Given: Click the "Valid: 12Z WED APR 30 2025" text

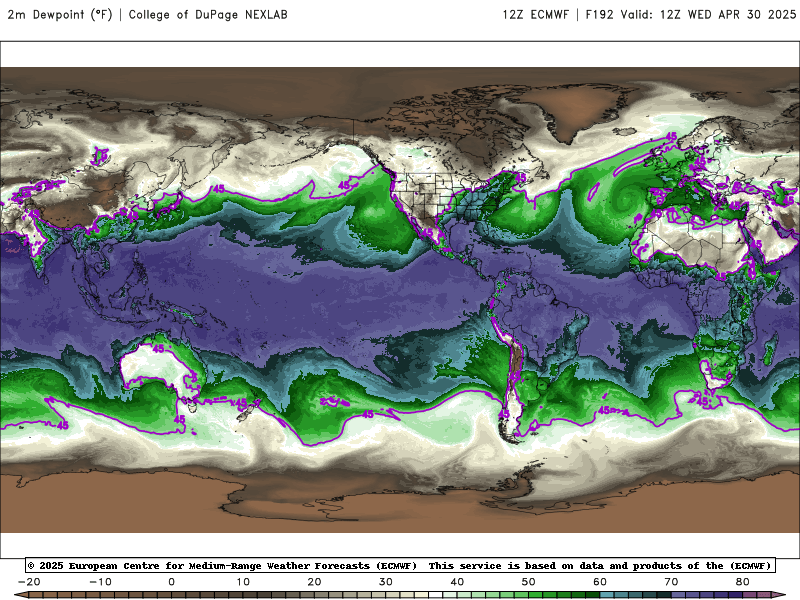Looking at the screenshot, I should pos(708,14).
